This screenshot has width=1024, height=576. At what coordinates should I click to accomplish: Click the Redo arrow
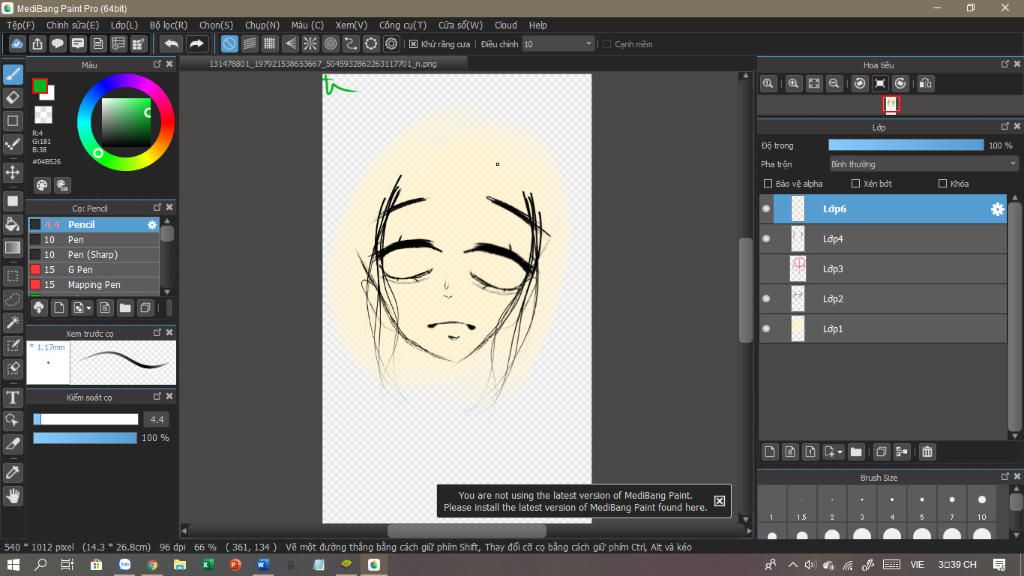point(196,44)
